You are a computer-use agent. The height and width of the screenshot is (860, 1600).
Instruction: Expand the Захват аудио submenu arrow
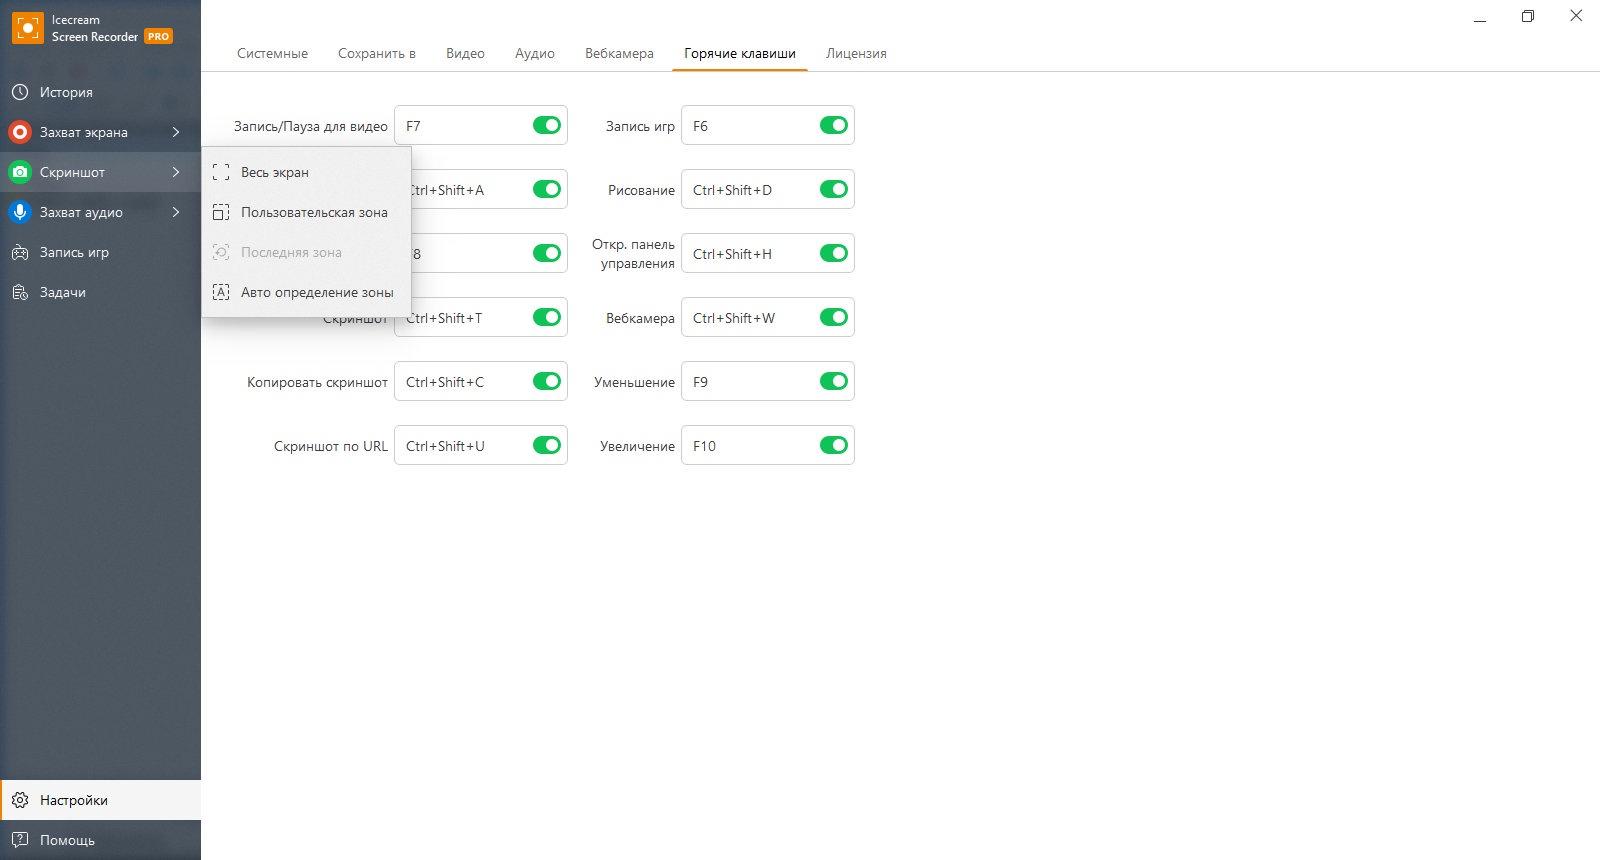[x=176, y=212]
